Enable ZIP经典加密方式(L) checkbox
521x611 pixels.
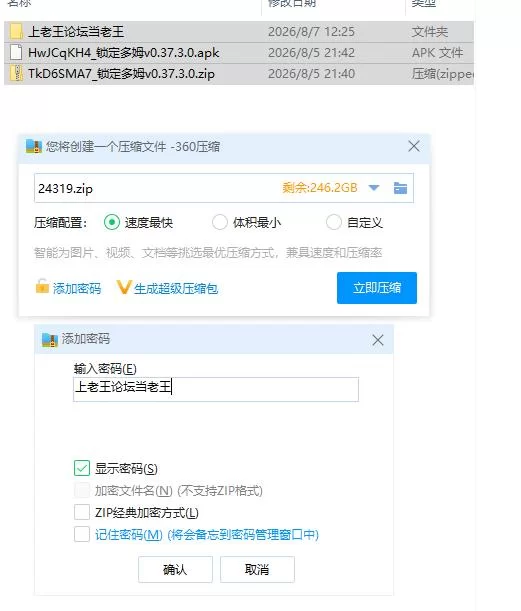pyautogui.click(x=82, y=512)
